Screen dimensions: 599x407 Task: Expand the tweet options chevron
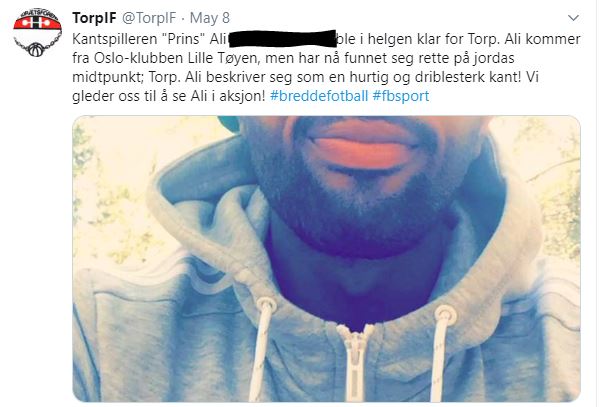573,18
